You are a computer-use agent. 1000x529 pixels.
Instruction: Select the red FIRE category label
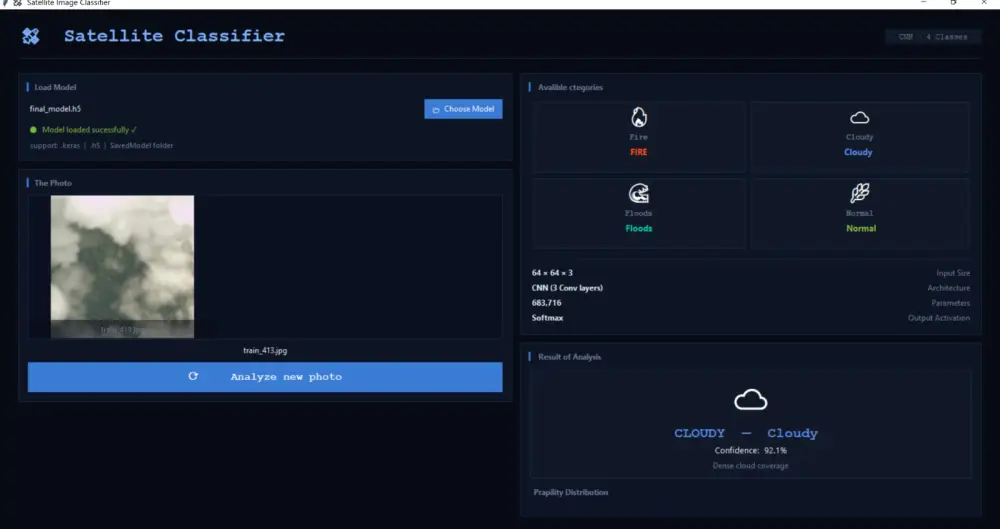click(x=638, y=153)
